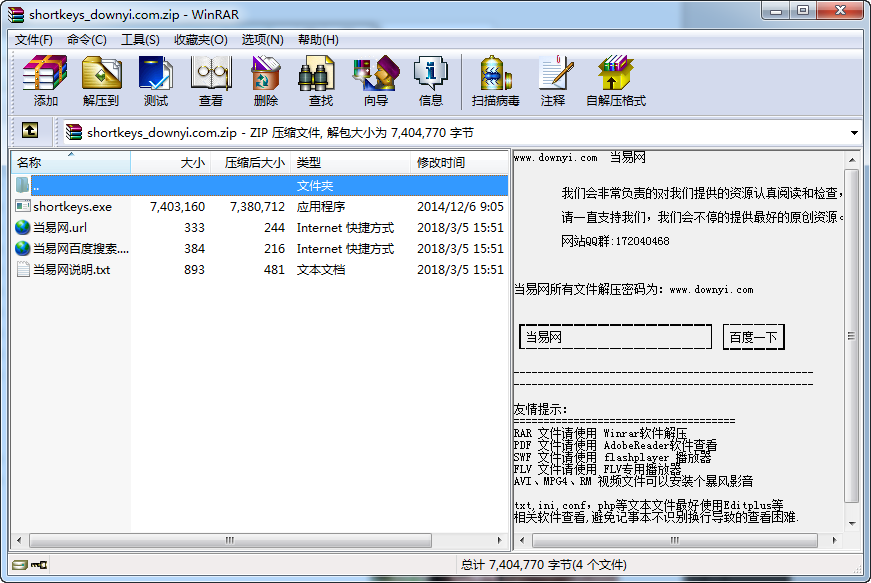Open the 当易网.url shortcut

point(62,227)
